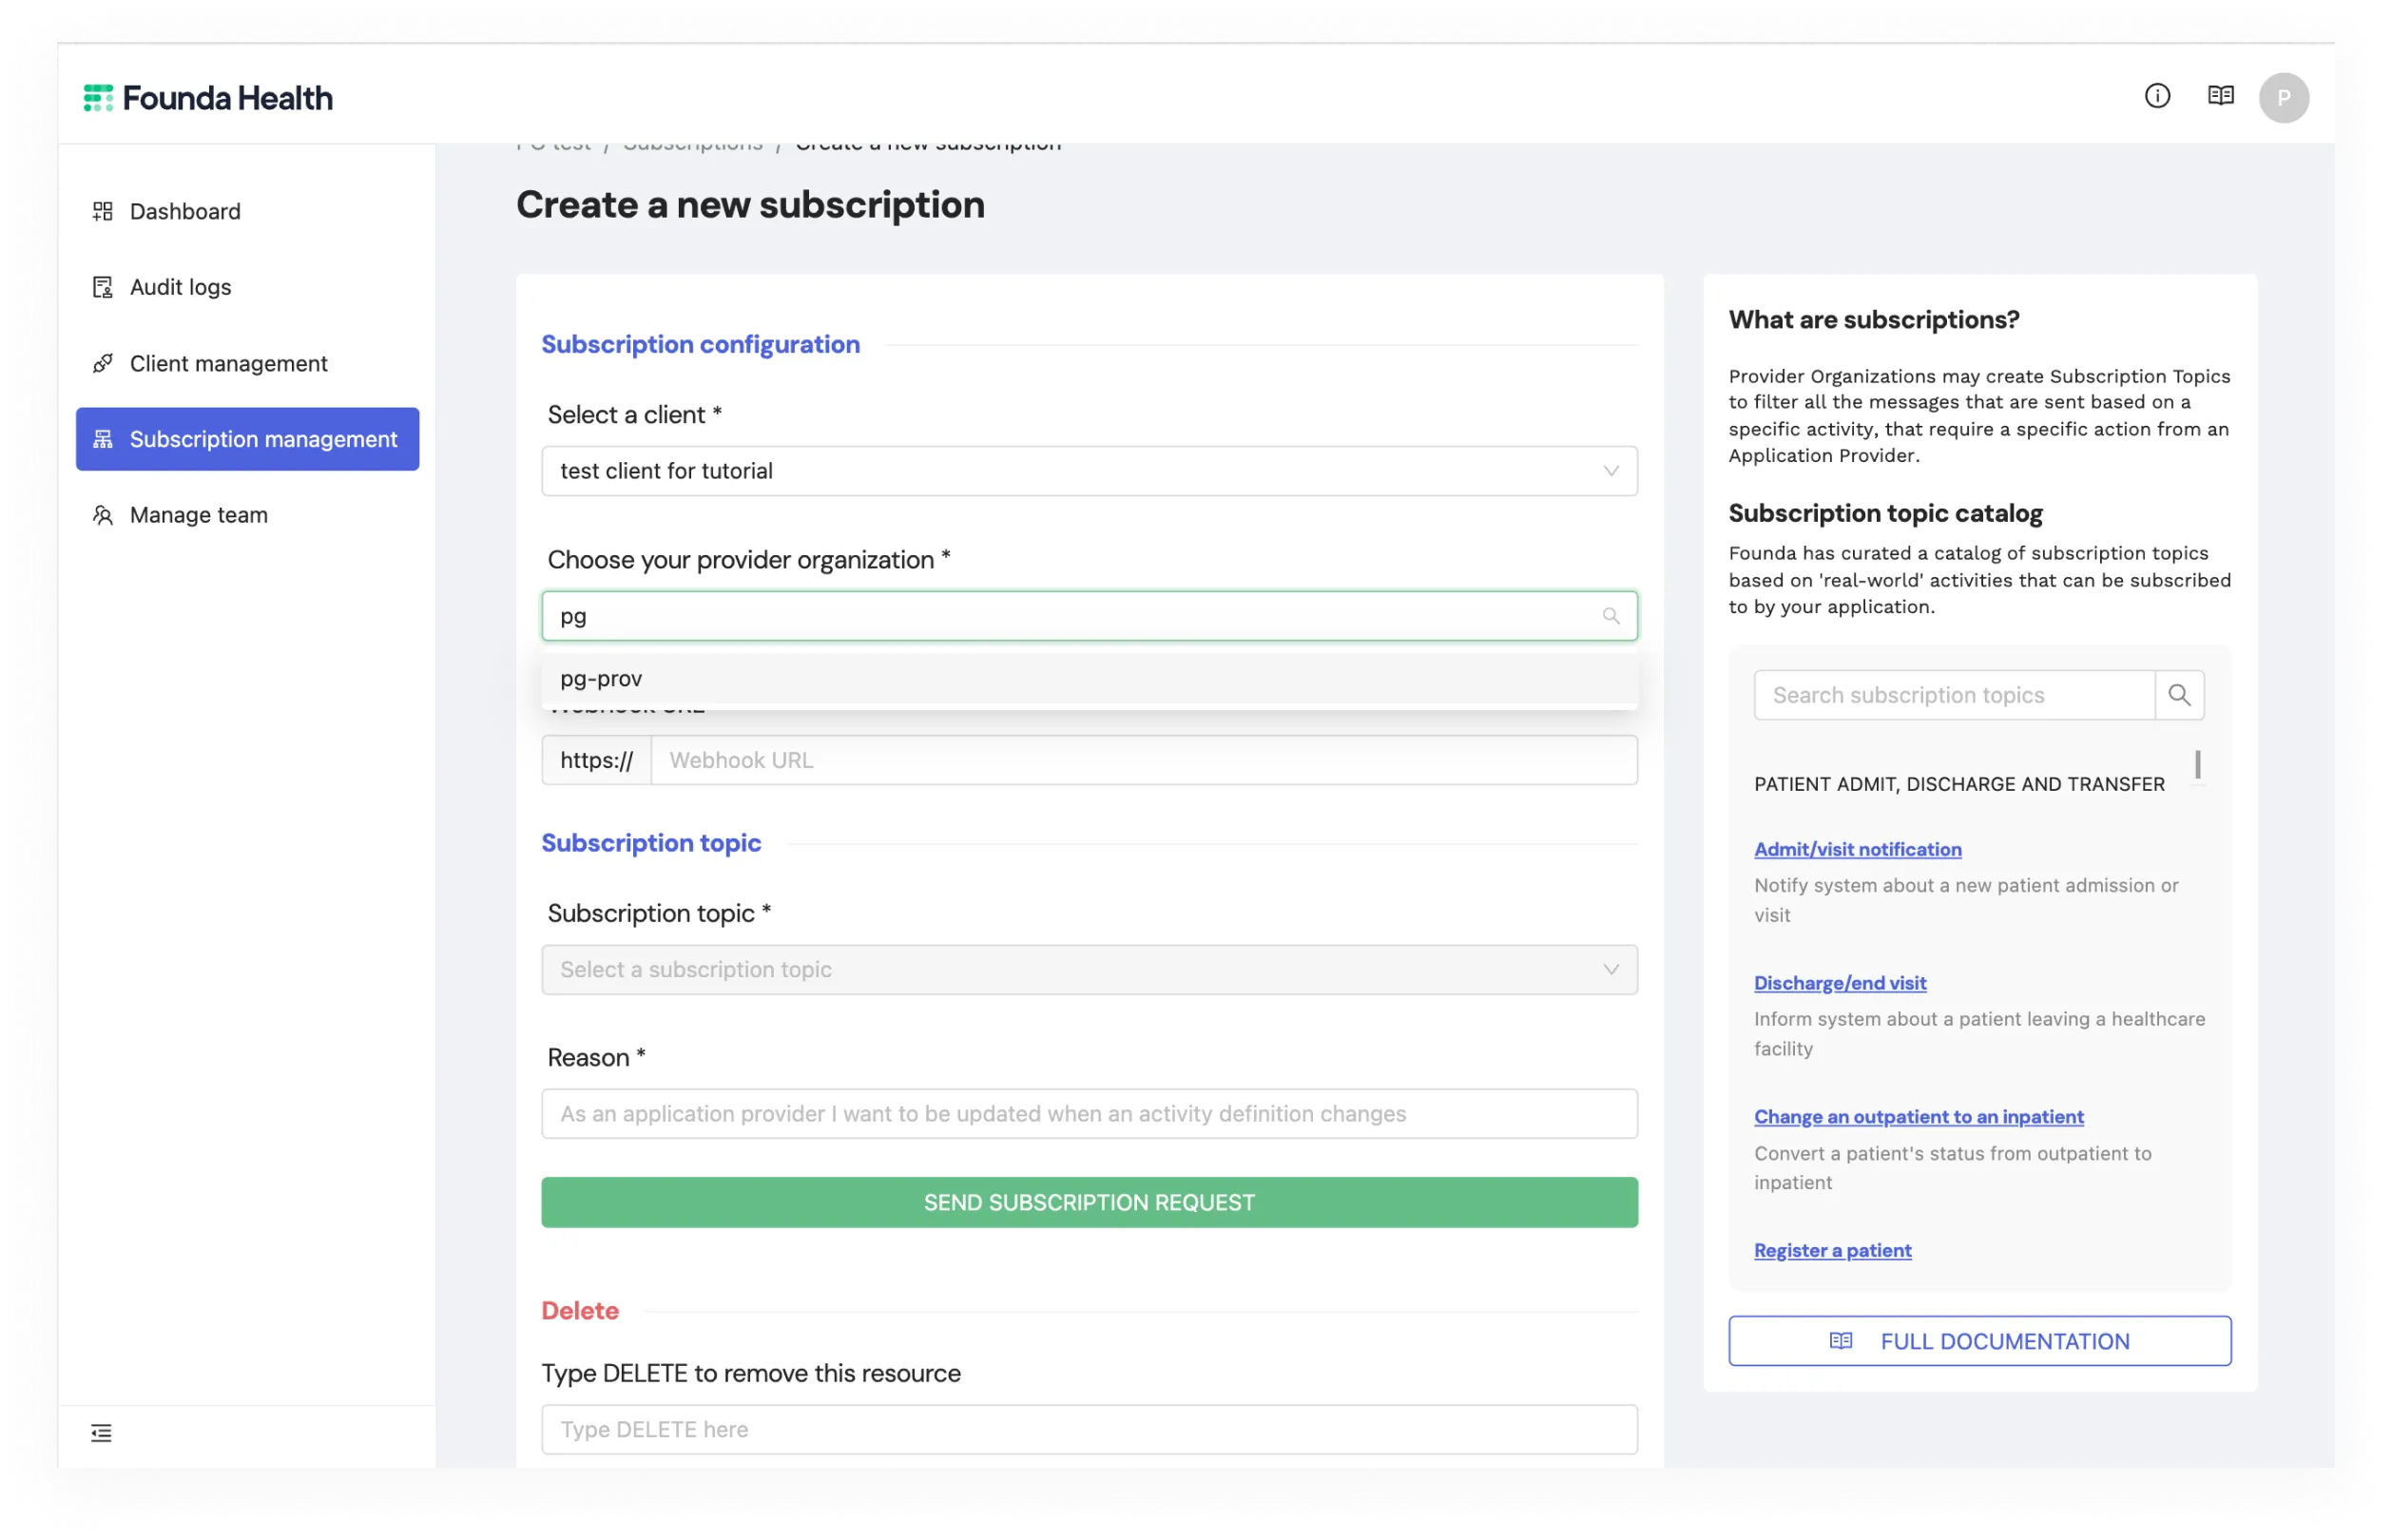The height and width of the screenshot is (1540, 2392).
Task: Click the red Delete section heading
Action: 580,1311
